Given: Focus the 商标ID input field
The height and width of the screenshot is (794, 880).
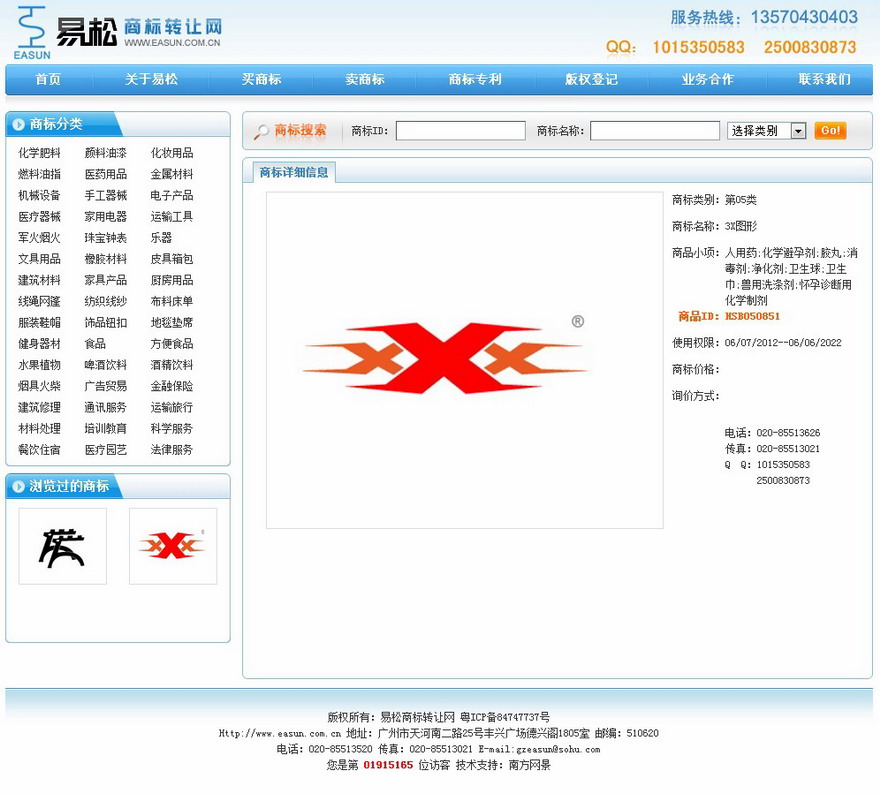Looking at the screenshot, I should coord(461,131).
